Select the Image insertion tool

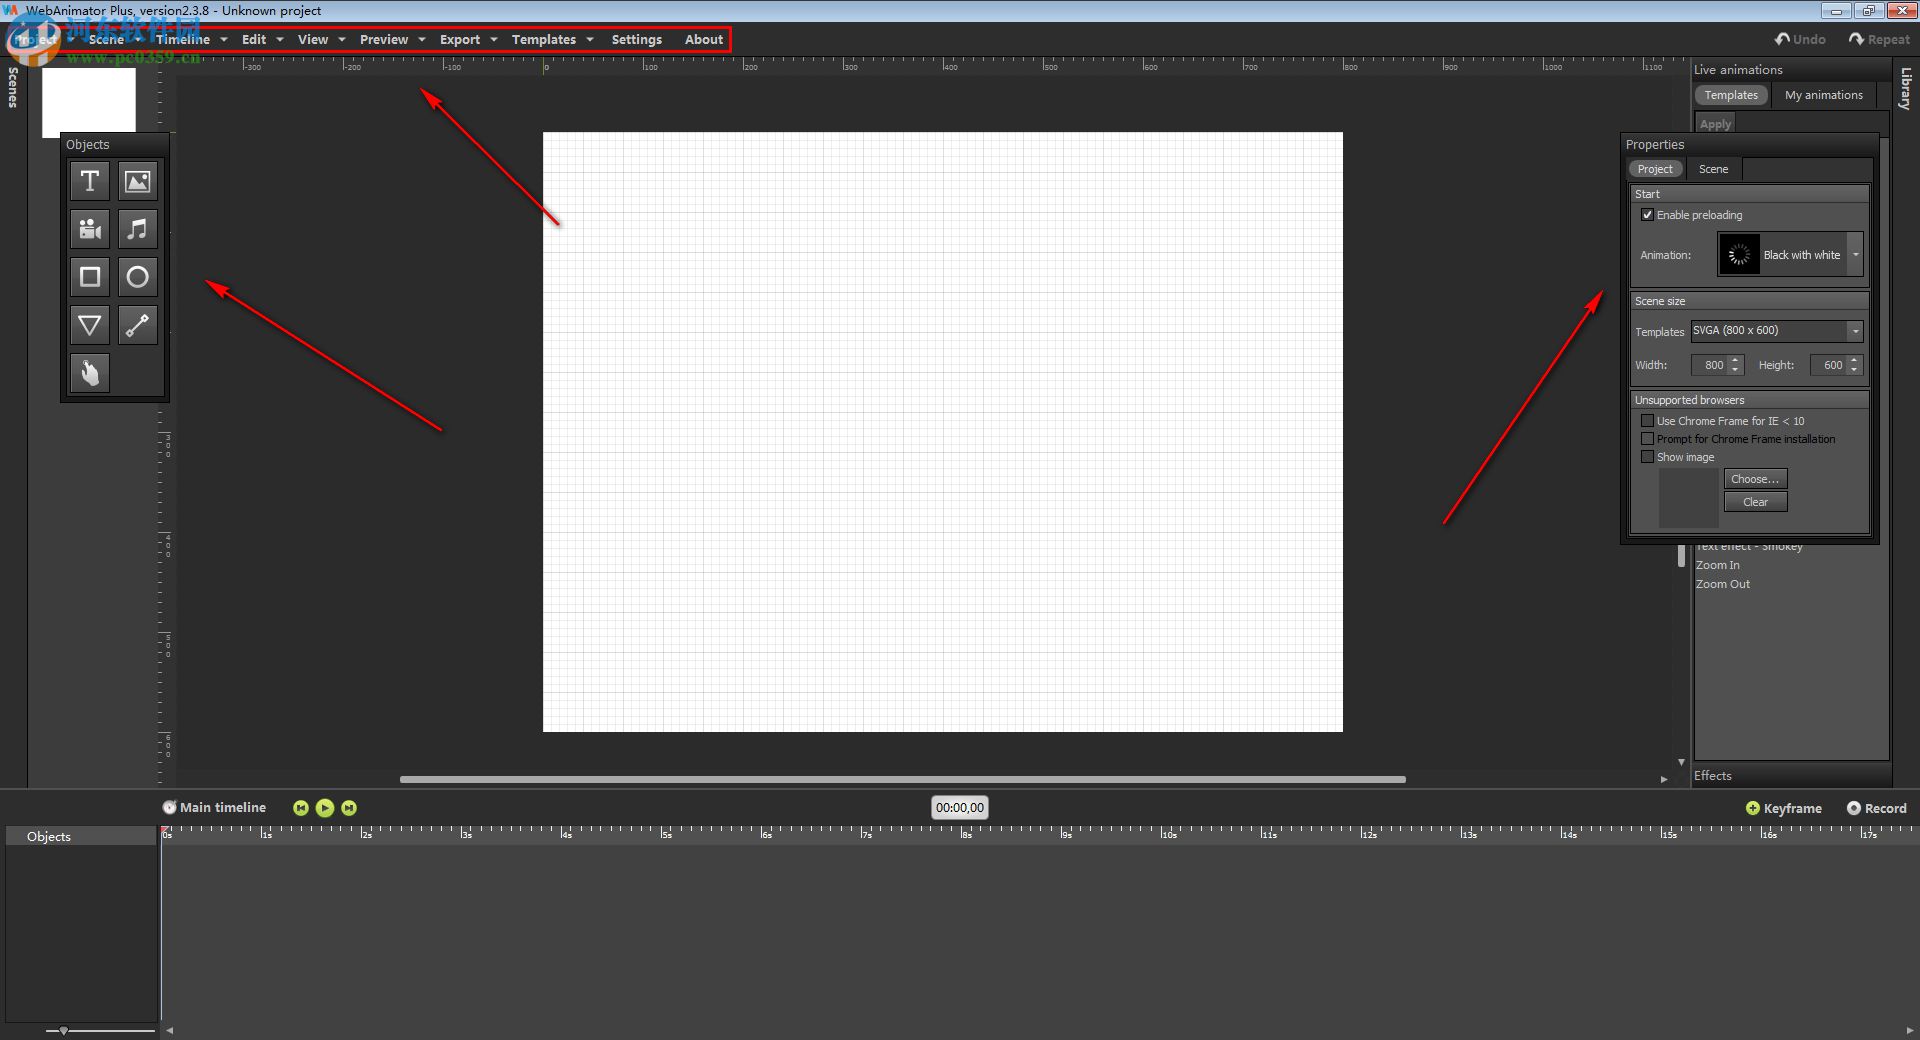pyautogui.click(x=137, y=181)
